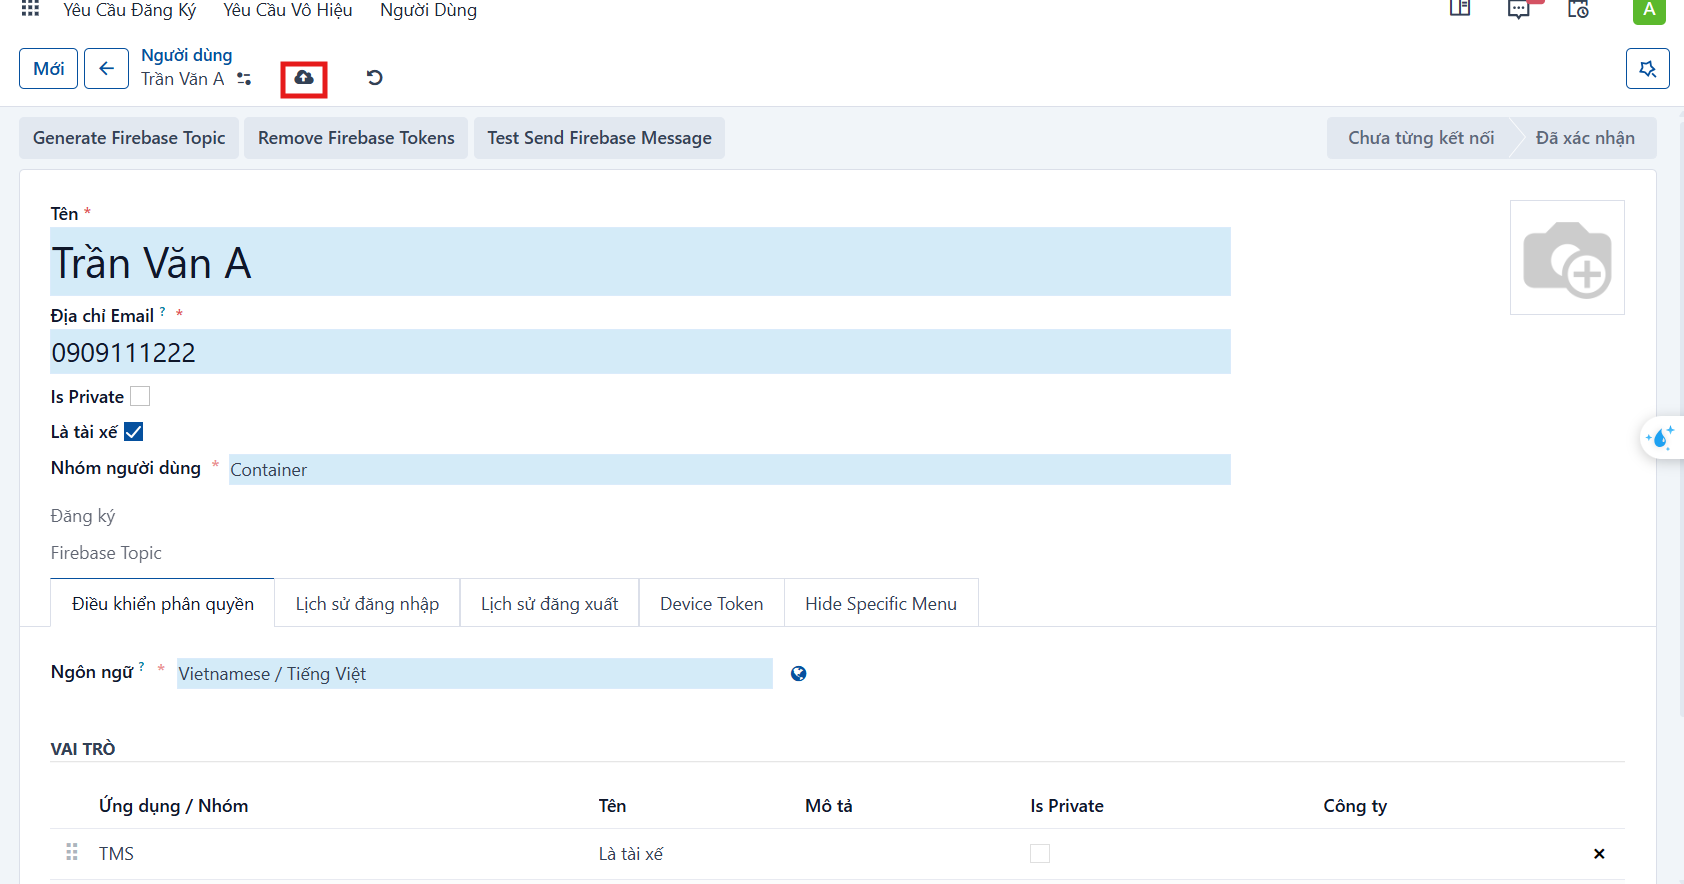Set status to Đã xác nhận
1684x884 pixels.
pos(1585,138)
